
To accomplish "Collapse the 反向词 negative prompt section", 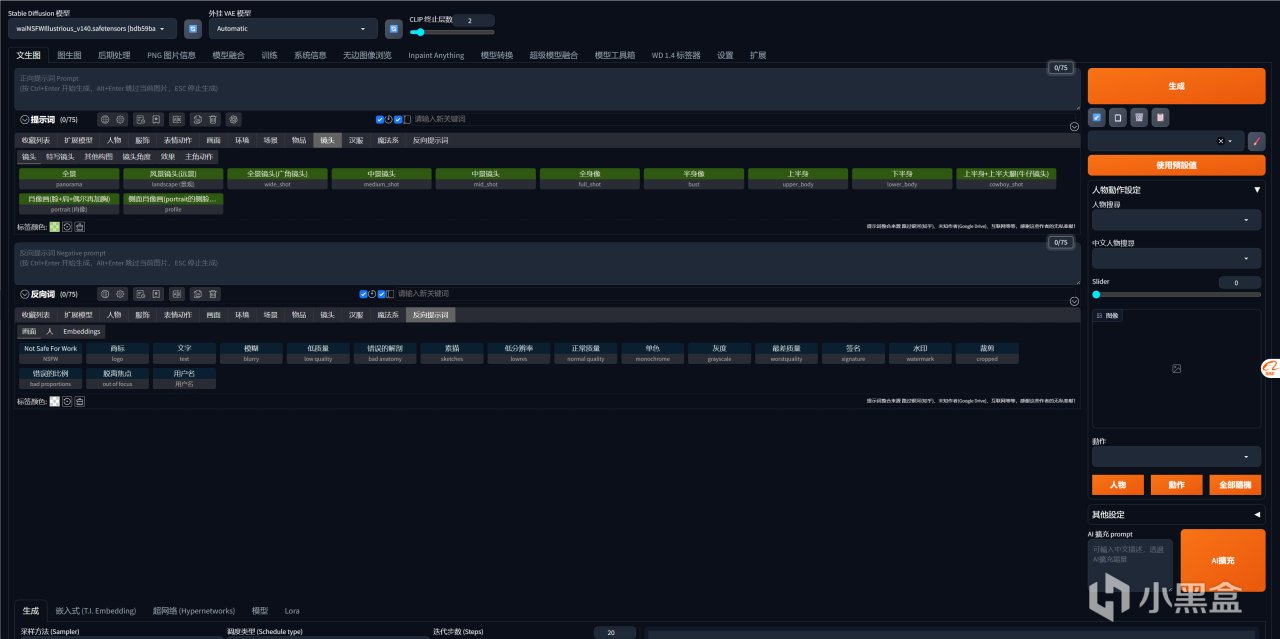I will click(x=24, y=294).
